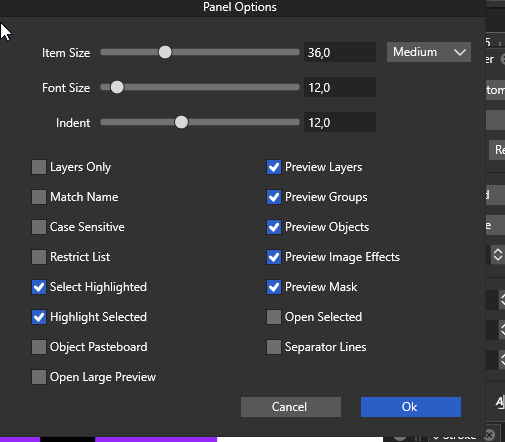Turn off Preview Mask checkbox
This screenshot has width=505, height=442.
(x=274, y=287)
